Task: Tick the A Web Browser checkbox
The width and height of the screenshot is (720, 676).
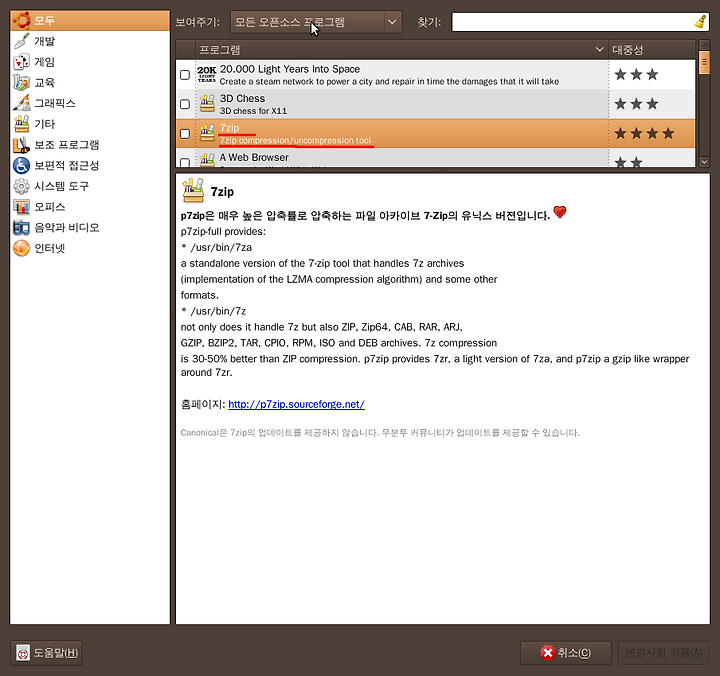Action: [x=185, y=162]
